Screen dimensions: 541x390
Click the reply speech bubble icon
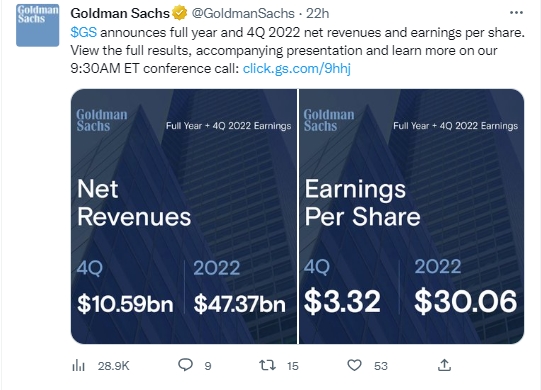point(185,365)
